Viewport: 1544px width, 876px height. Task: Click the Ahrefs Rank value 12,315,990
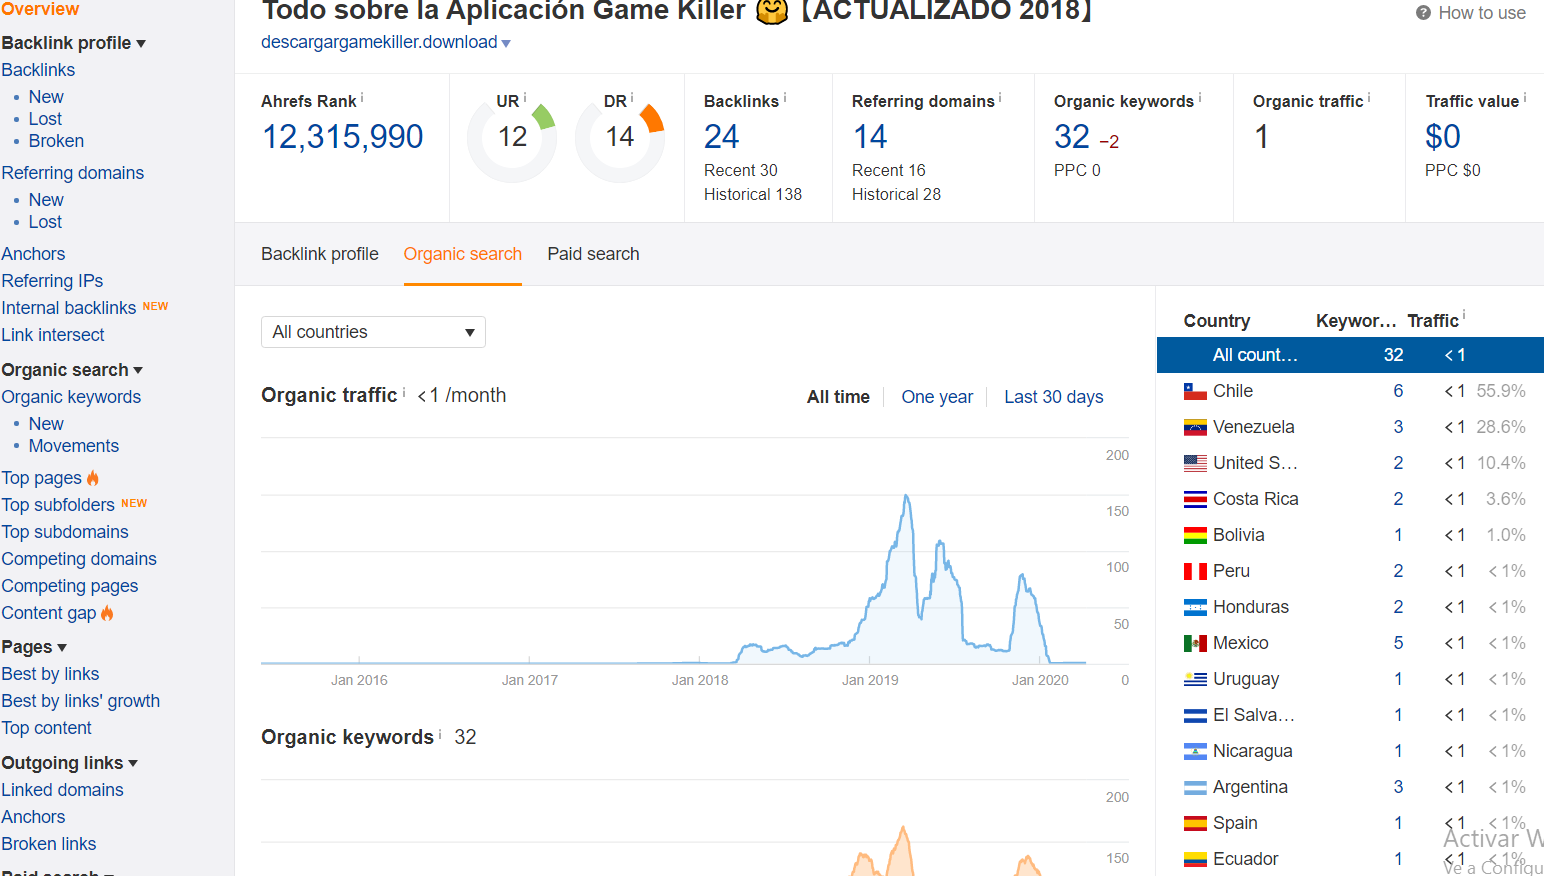pos(342,136)
